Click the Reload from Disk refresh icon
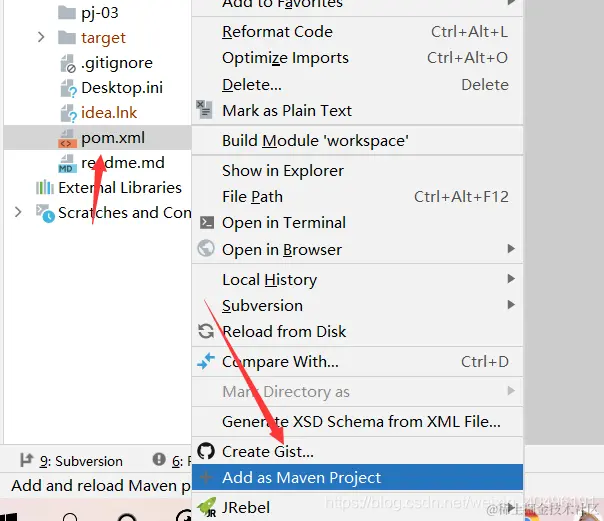This screenshot has height=521, width=604. 206,331
